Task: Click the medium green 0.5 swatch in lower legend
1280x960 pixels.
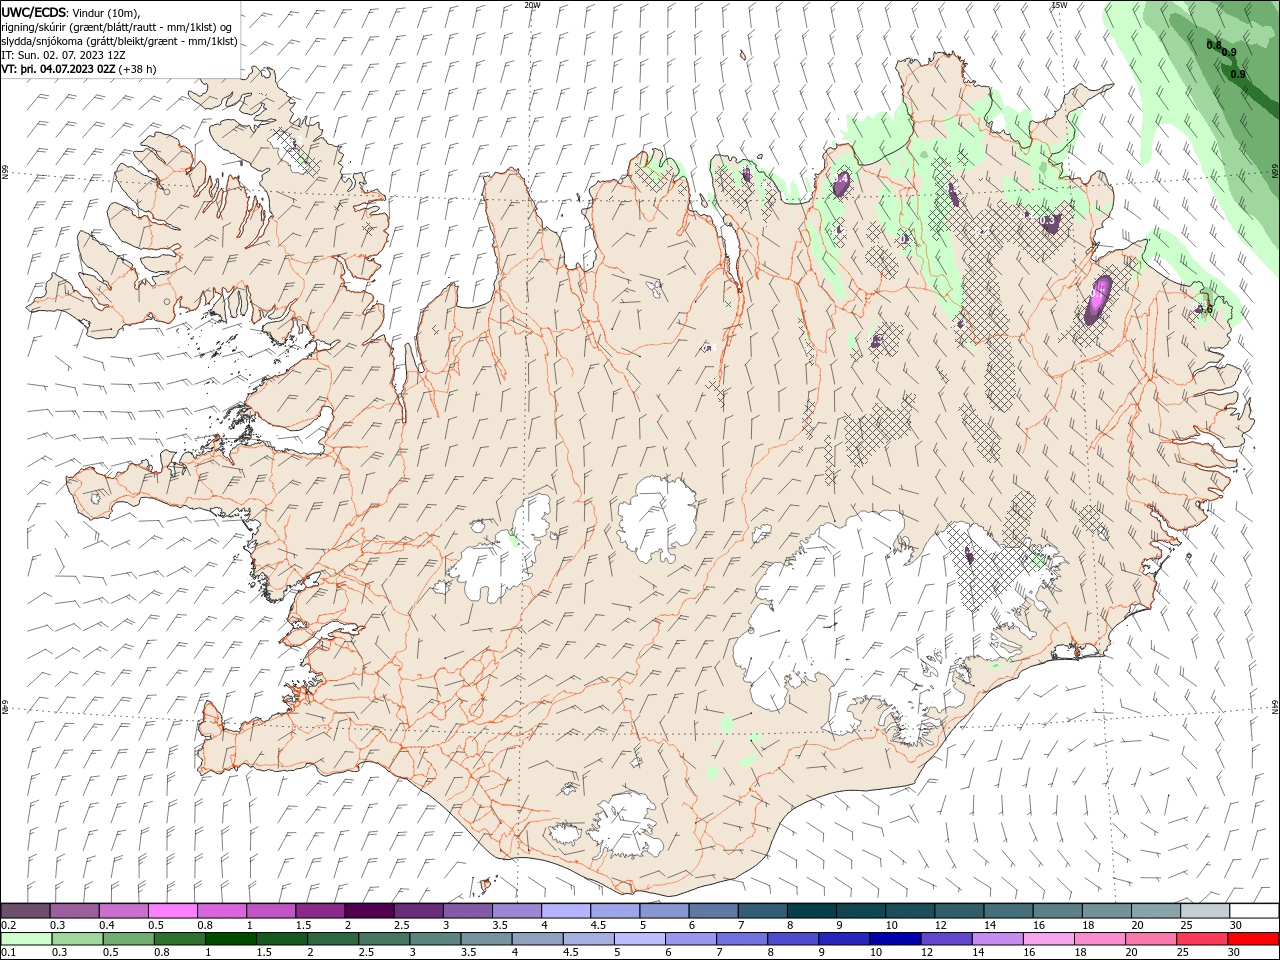Action: click(x=127, y=939)
